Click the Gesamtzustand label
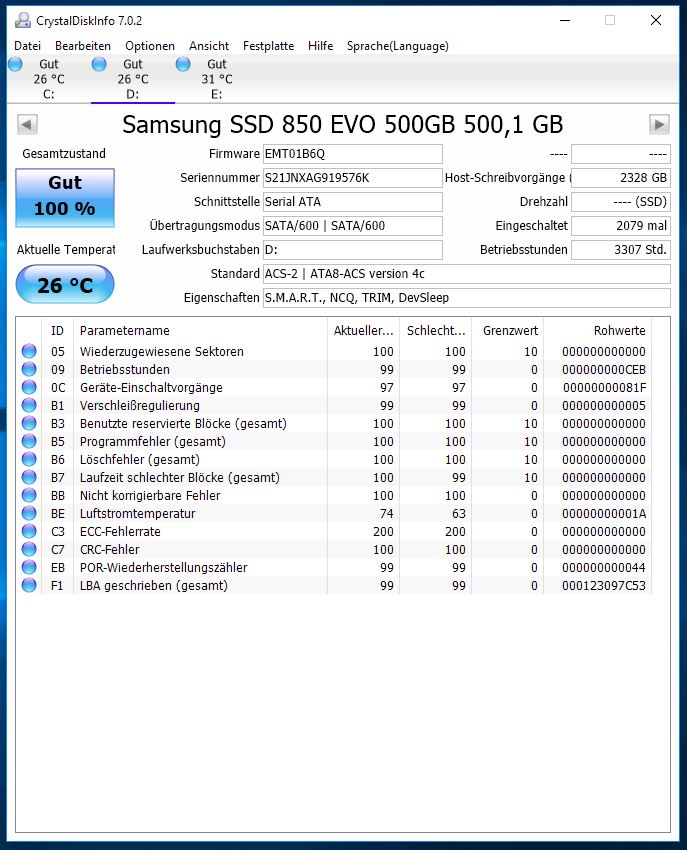The width and height of the screenshot is (687, 850). [64, 153]
